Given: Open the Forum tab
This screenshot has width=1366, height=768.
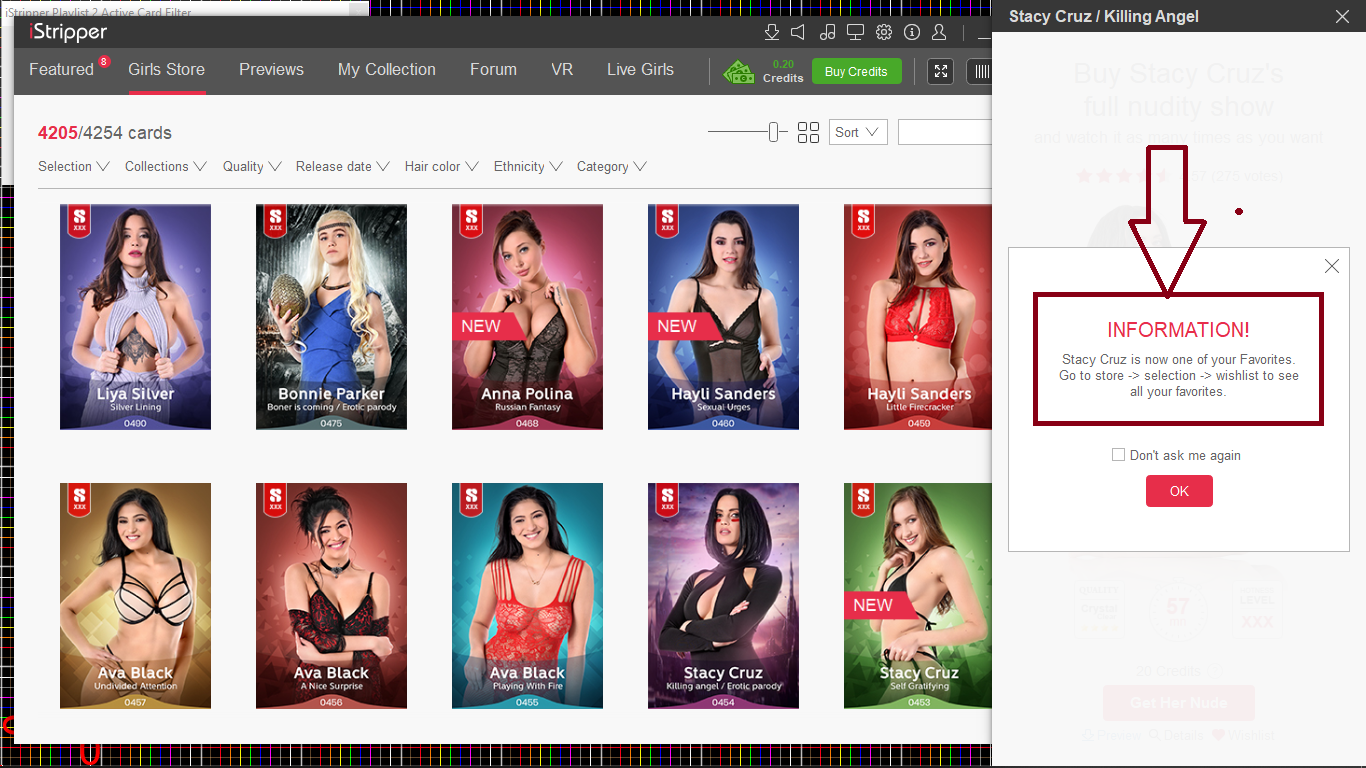Looking at the screenshot, I should tap(493, 70).
